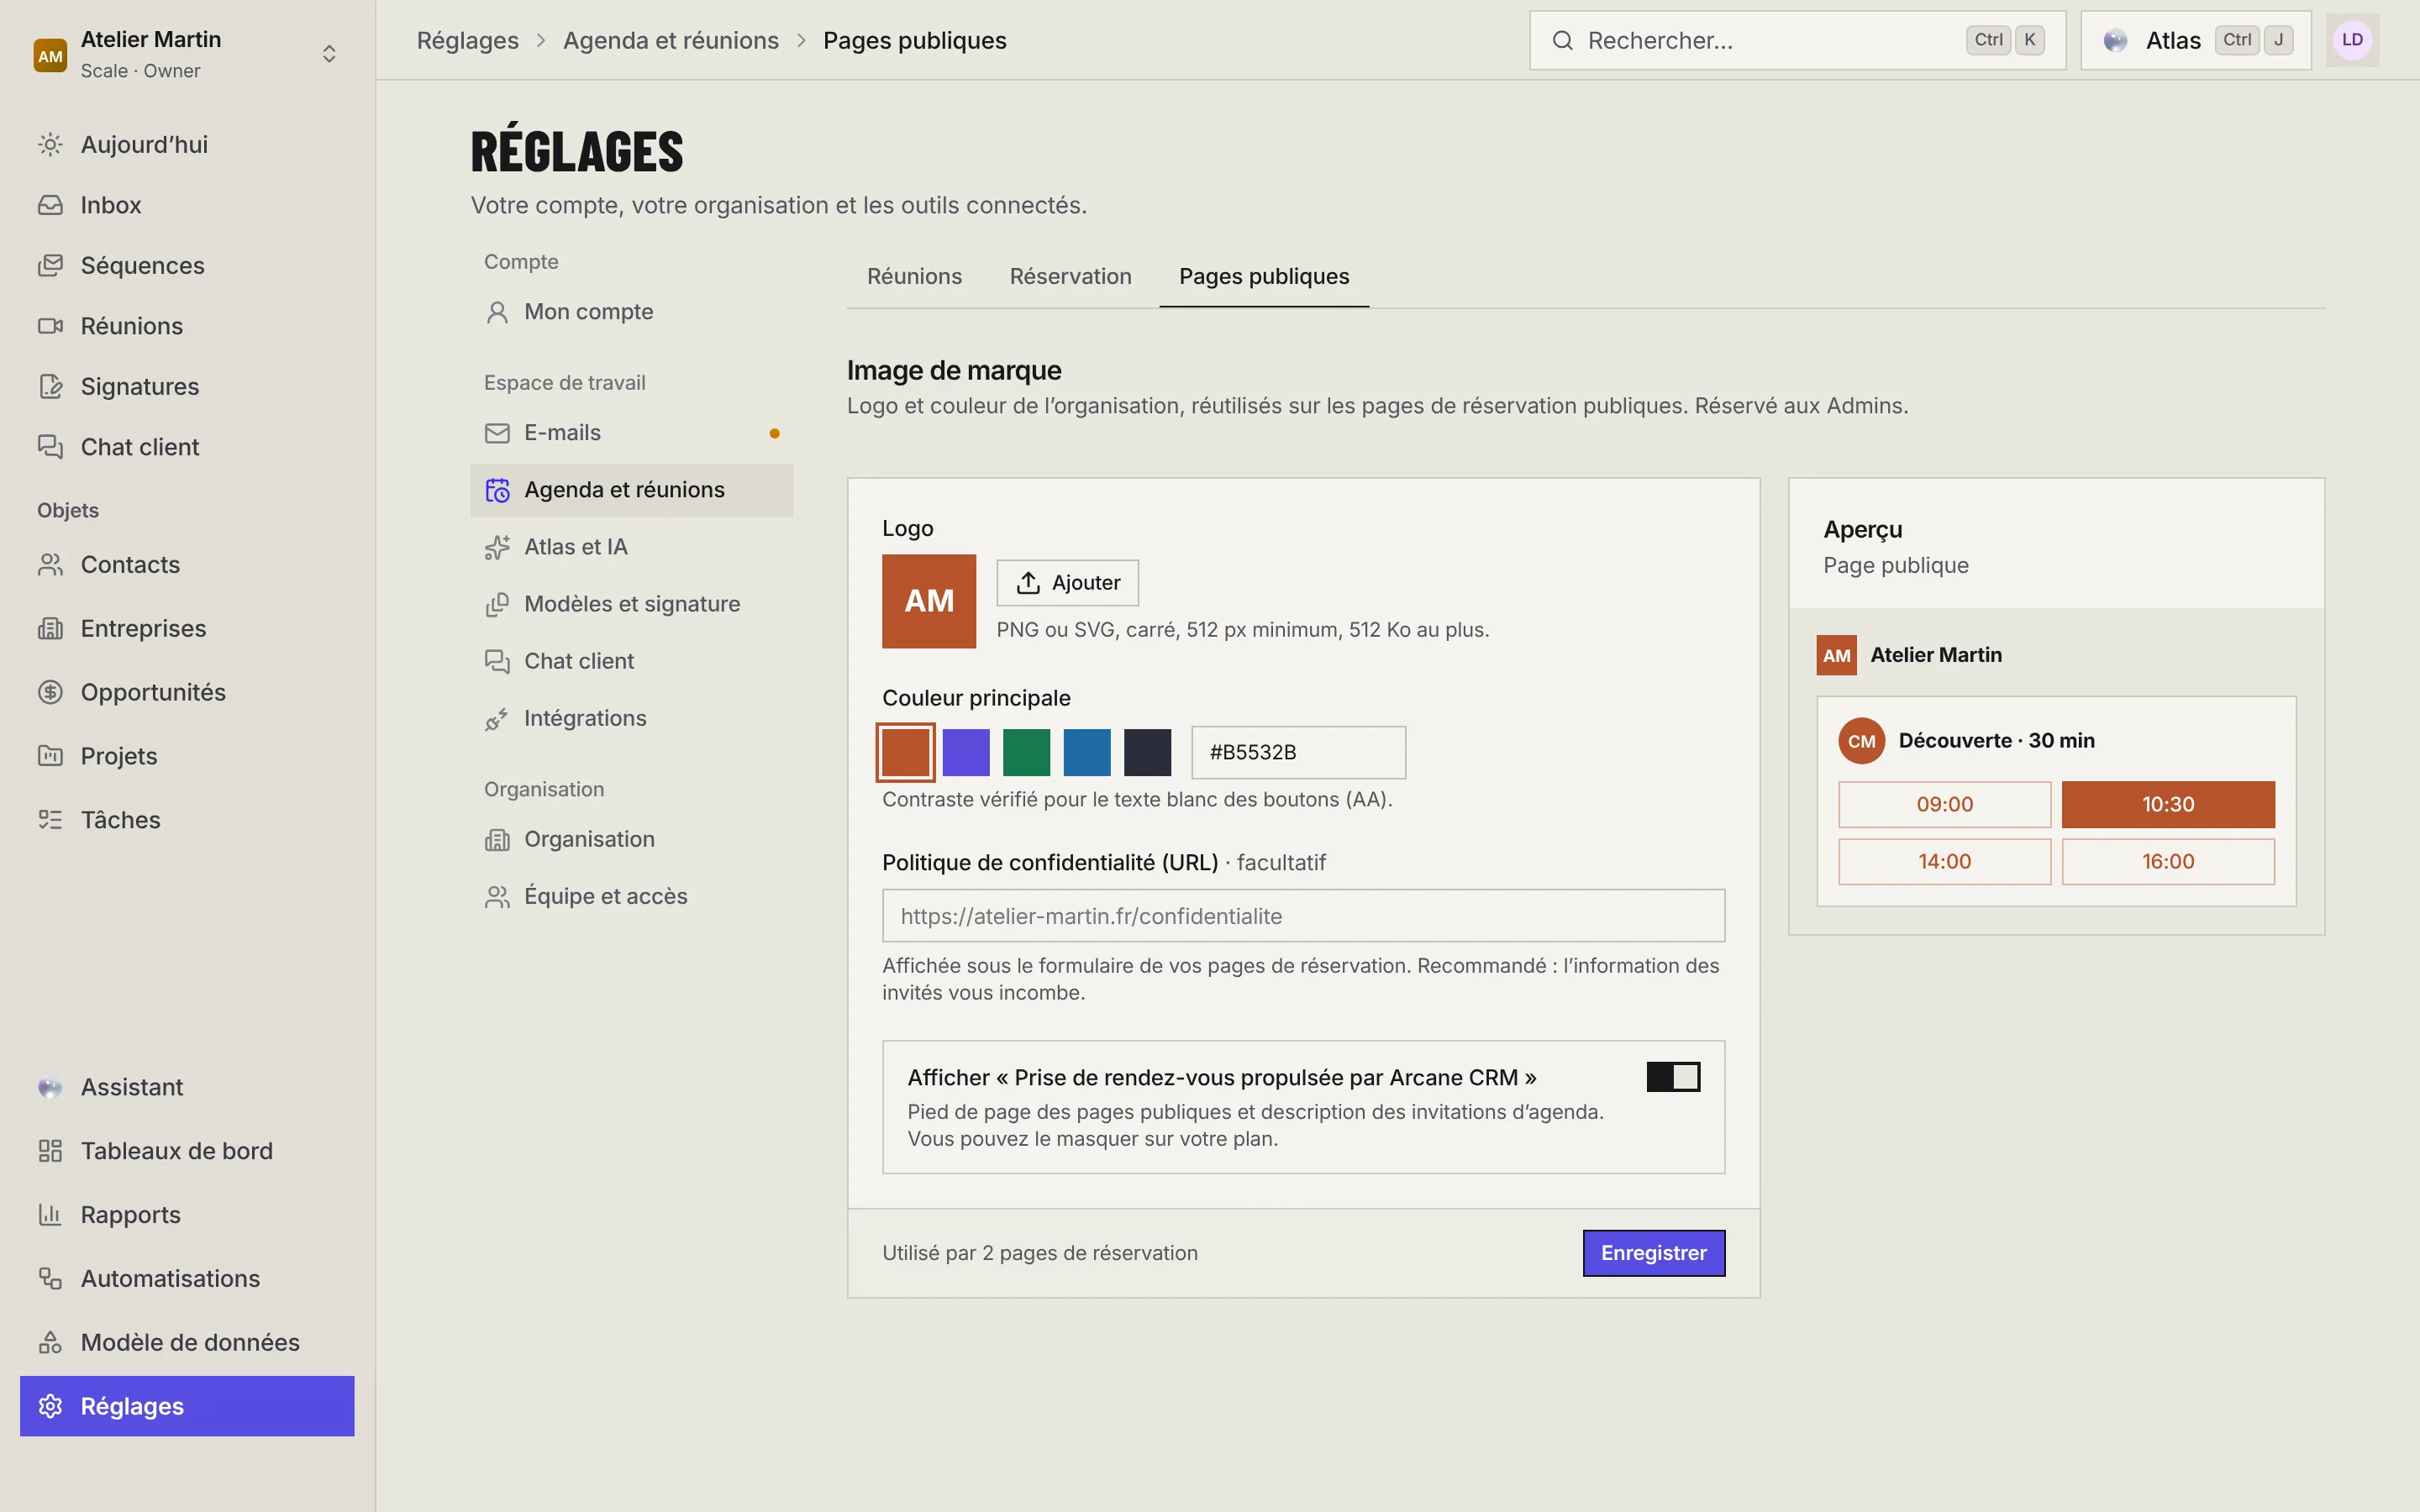Screen dimensions: 2420x1512
Task: Open E-mails settings section
Action: point(631,433)
